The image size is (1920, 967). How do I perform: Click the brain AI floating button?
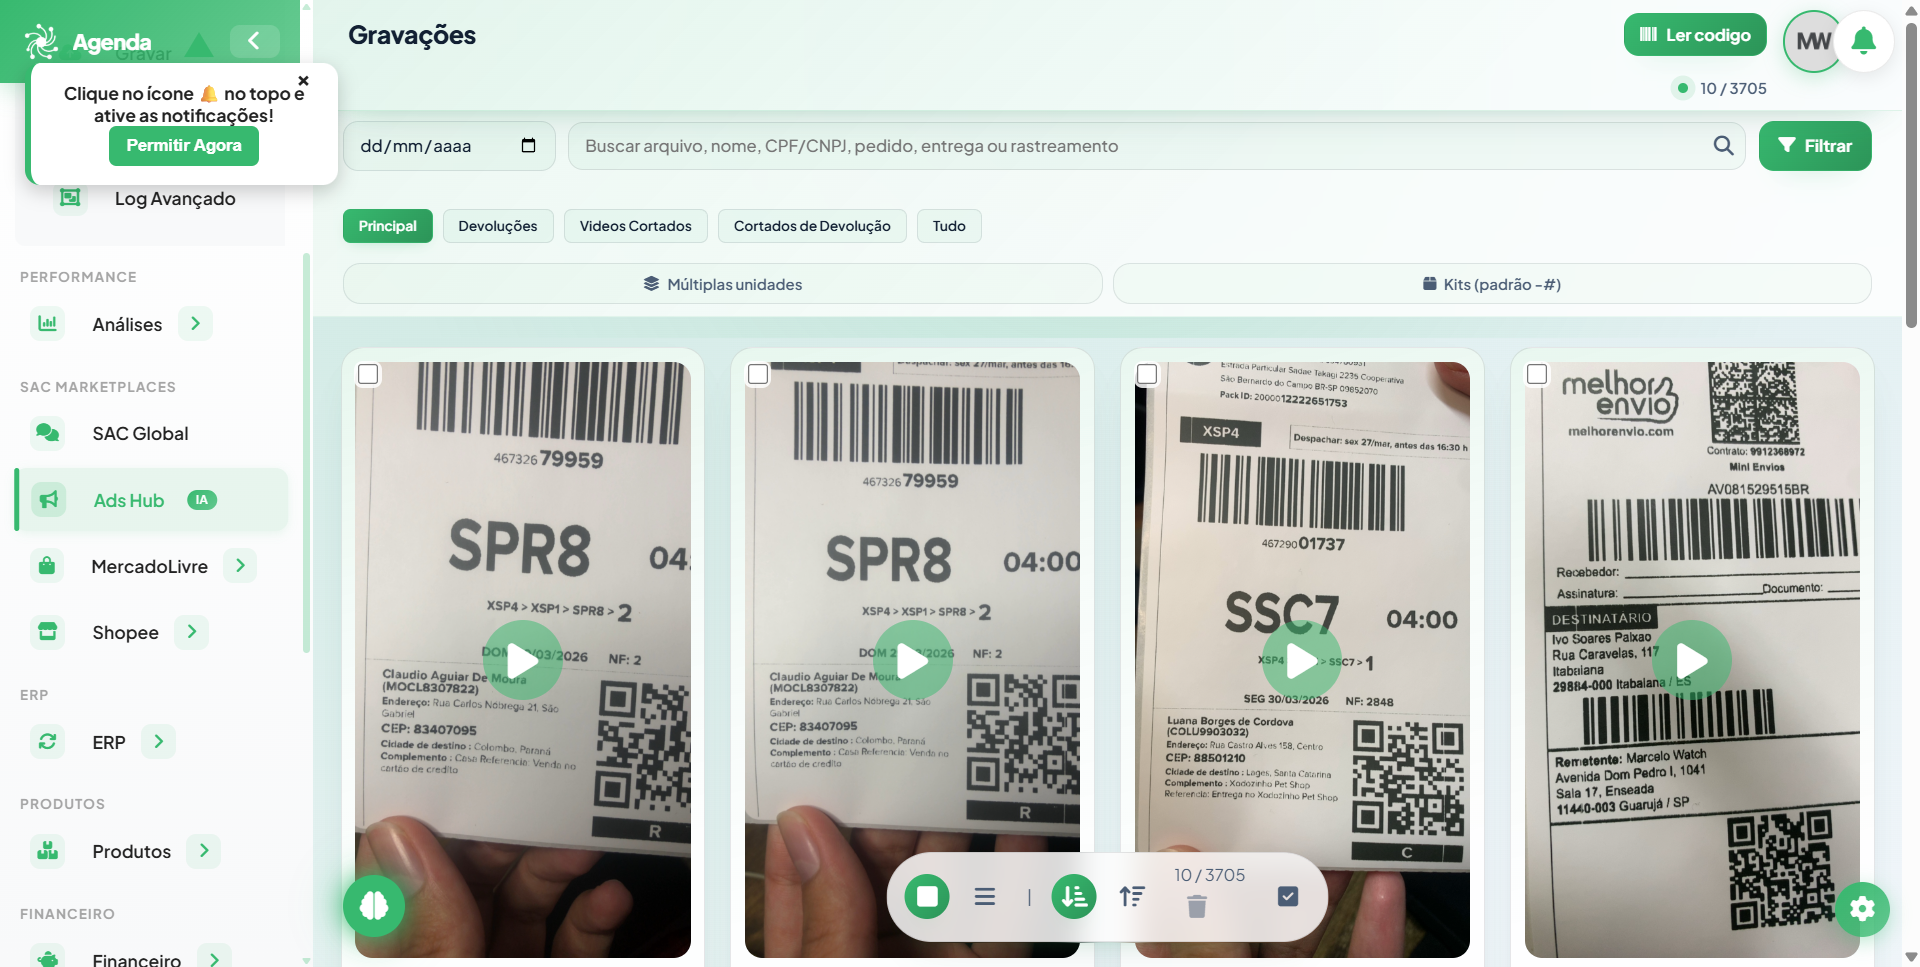374,906
